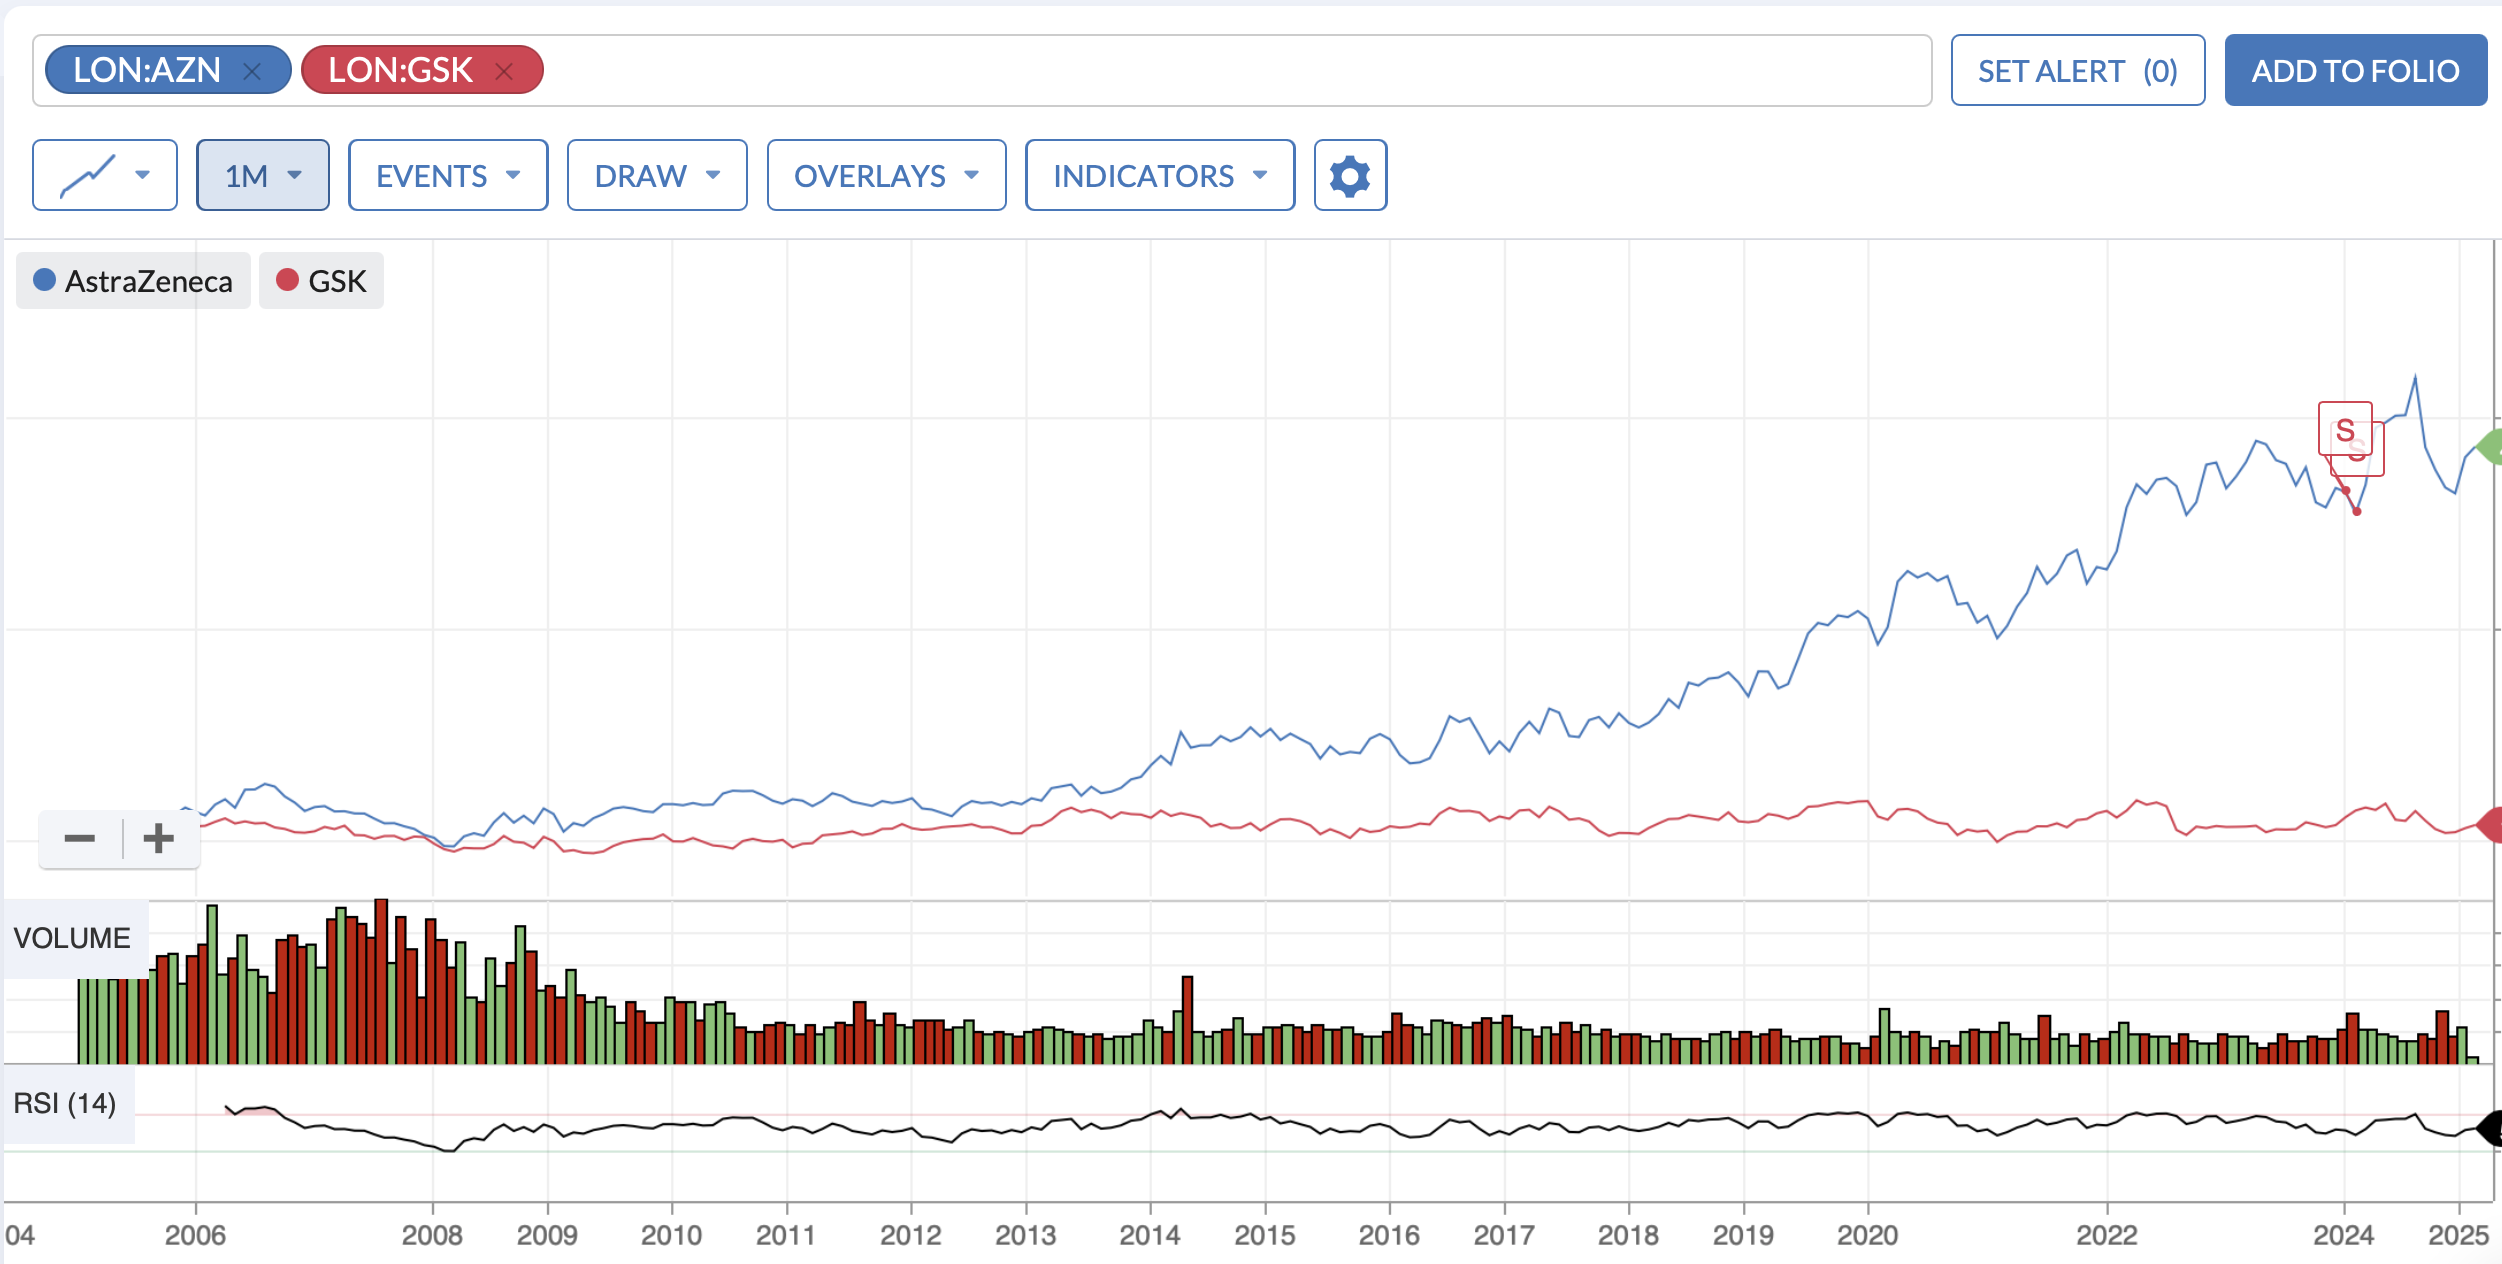Zoom in using the plus icon
The height and width of the screenshot is (1264, 2502).
158,838
